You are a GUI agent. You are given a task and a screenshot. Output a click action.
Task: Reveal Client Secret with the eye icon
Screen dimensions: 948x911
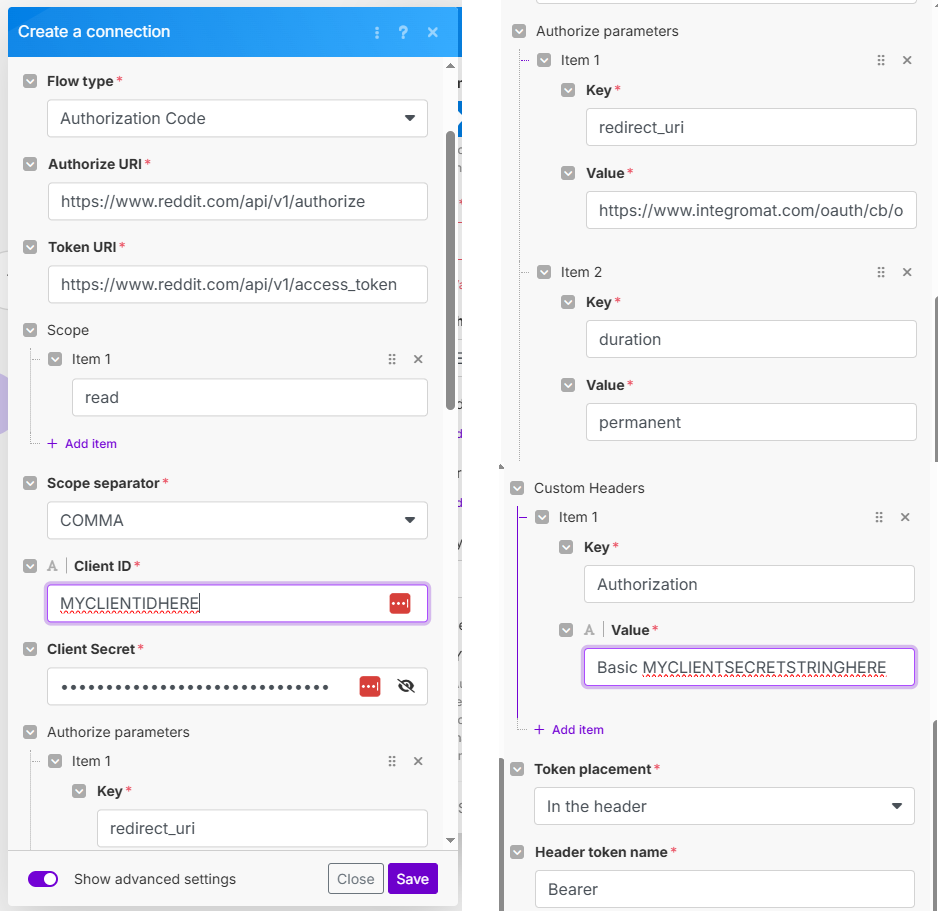[405, 686]
